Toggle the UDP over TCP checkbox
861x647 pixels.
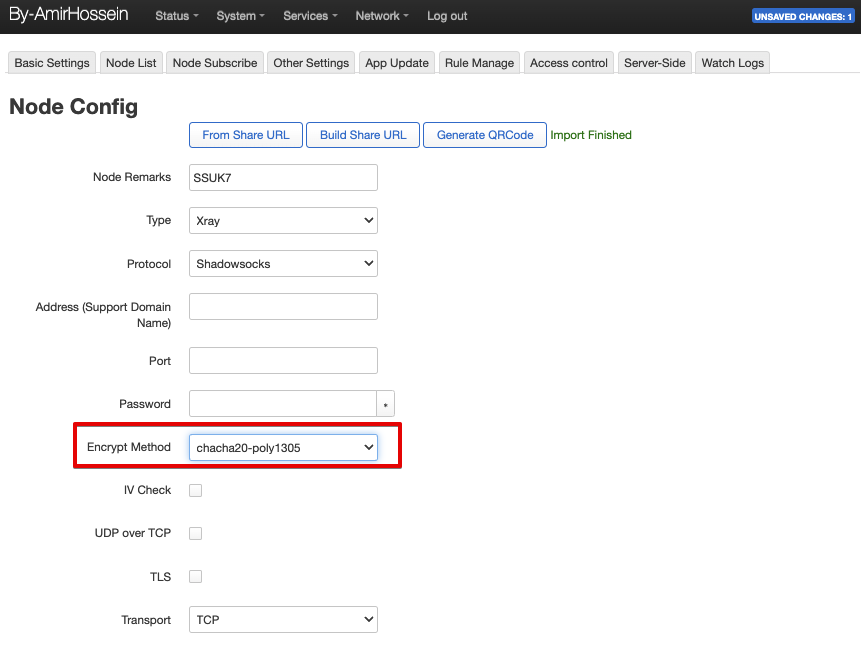coord(196,533)
